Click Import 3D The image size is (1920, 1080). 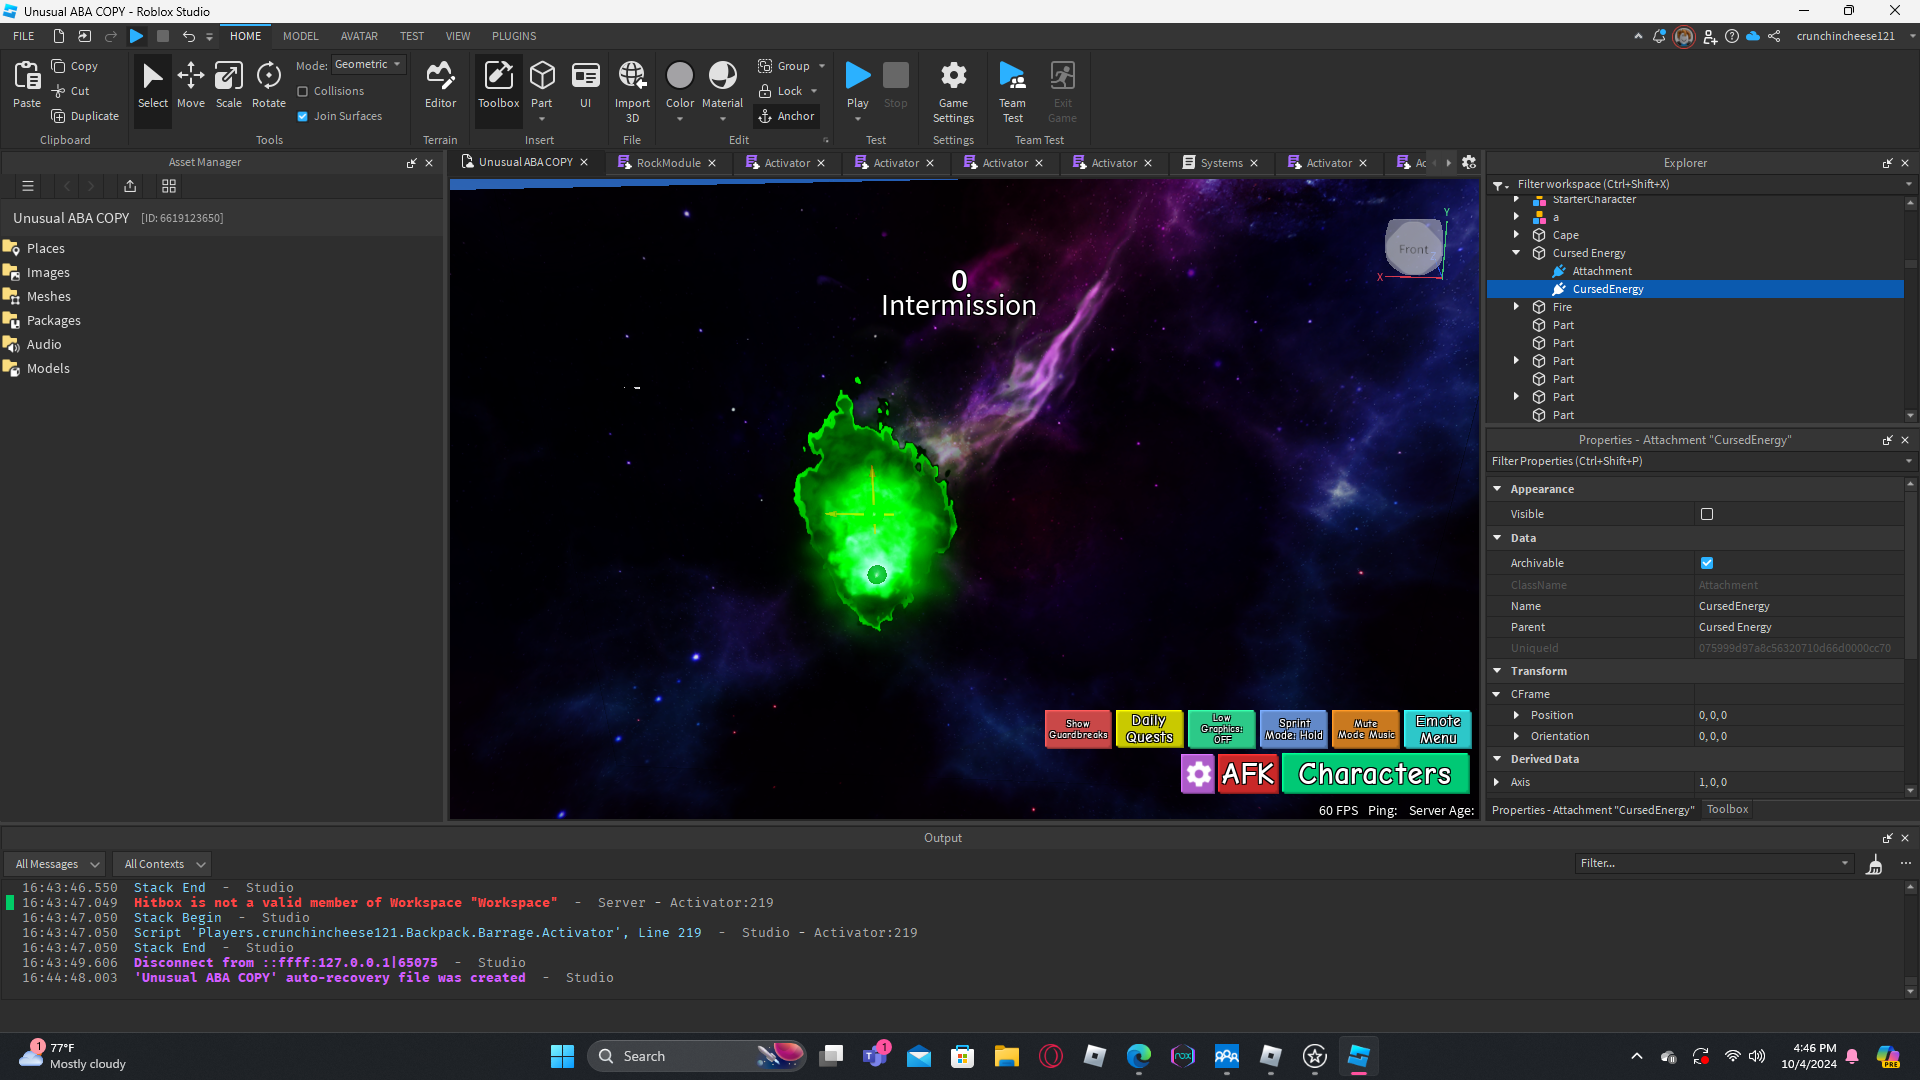click(x=632, y=91)
